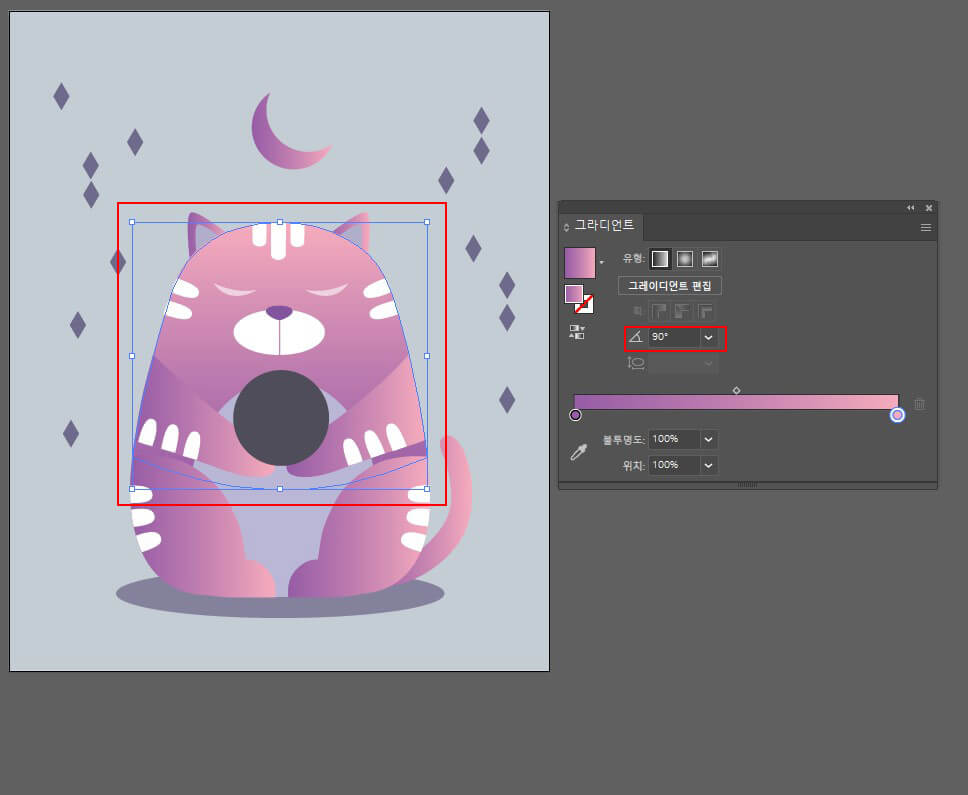This screenshot has height=795, width=968.
Task: Click the 90° angle input field
Action: (674, 337)
